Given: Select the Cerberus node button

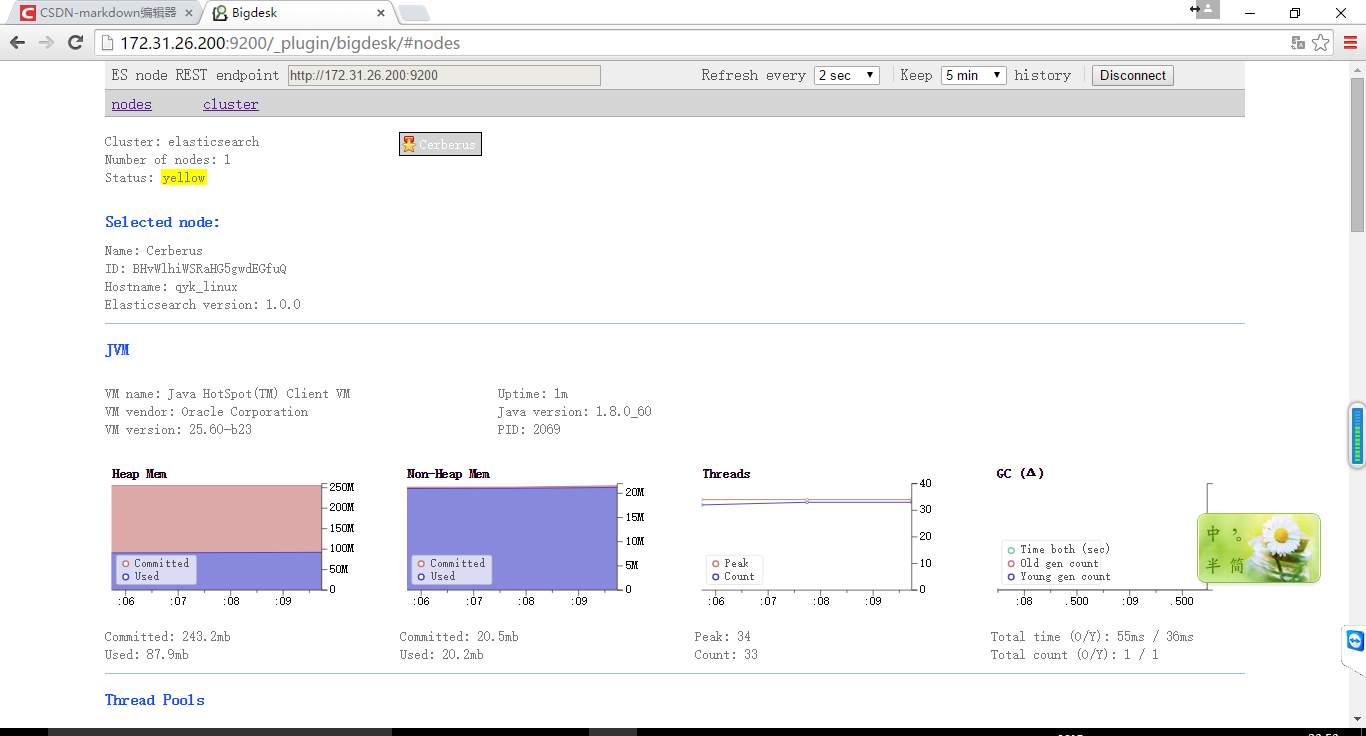Looking at the screenshot, I should 440,144.
